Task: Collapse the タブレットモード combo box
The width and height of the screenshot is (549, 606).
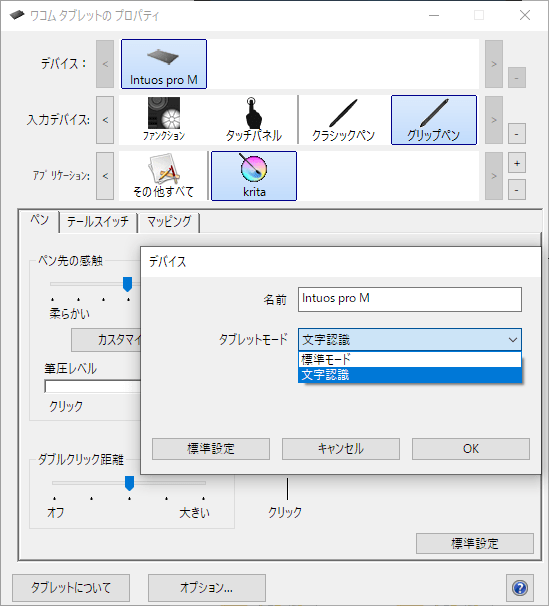Action: pyautogui.click(x=410, y=340)
